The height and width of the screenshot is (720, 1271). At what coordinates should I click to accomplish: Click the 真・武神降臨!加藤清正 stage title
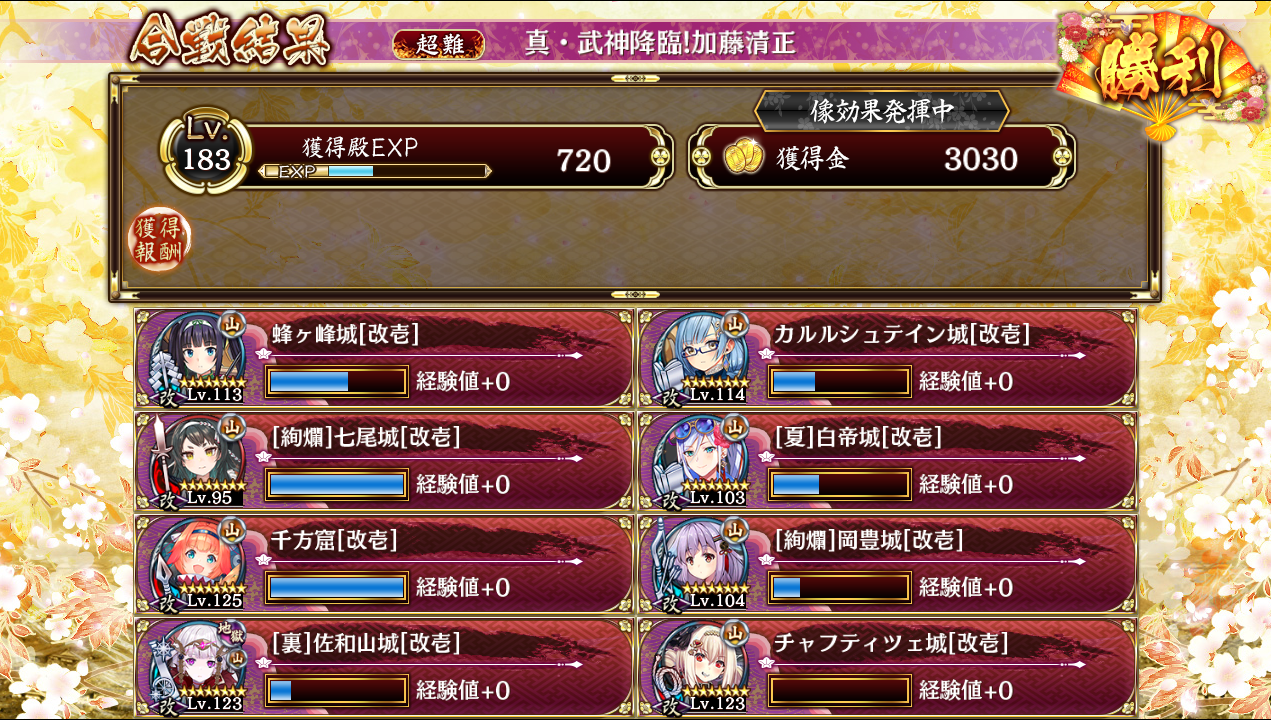660,44
